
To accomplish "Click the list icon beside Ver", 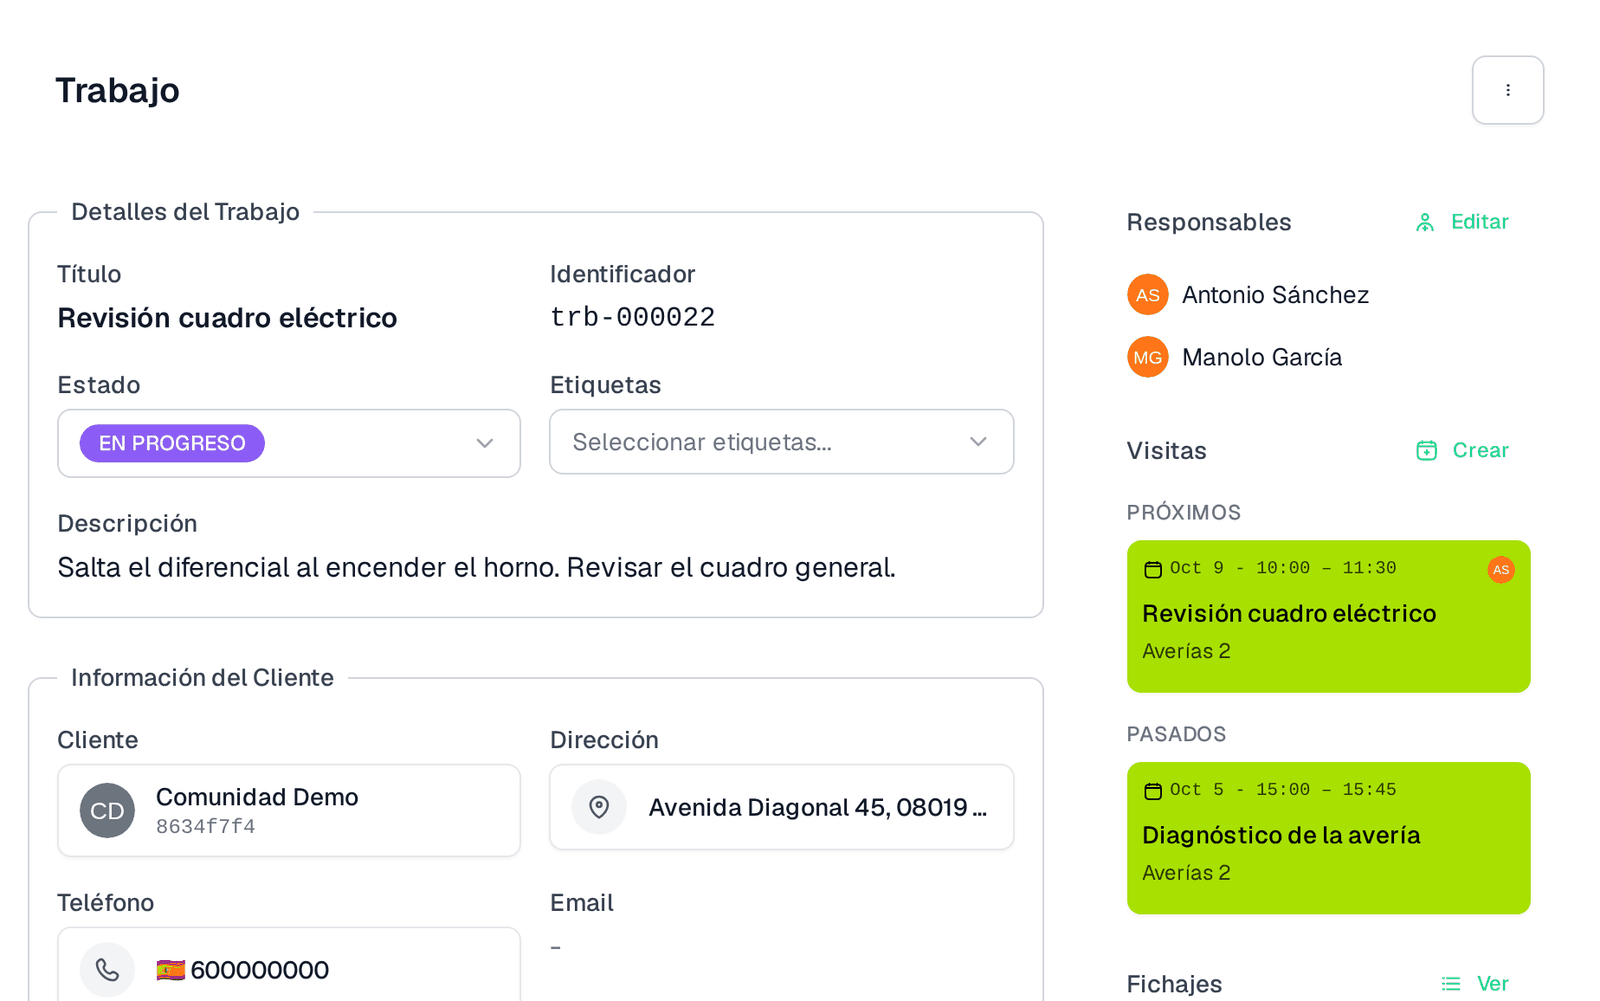I will coord(1451,984).
